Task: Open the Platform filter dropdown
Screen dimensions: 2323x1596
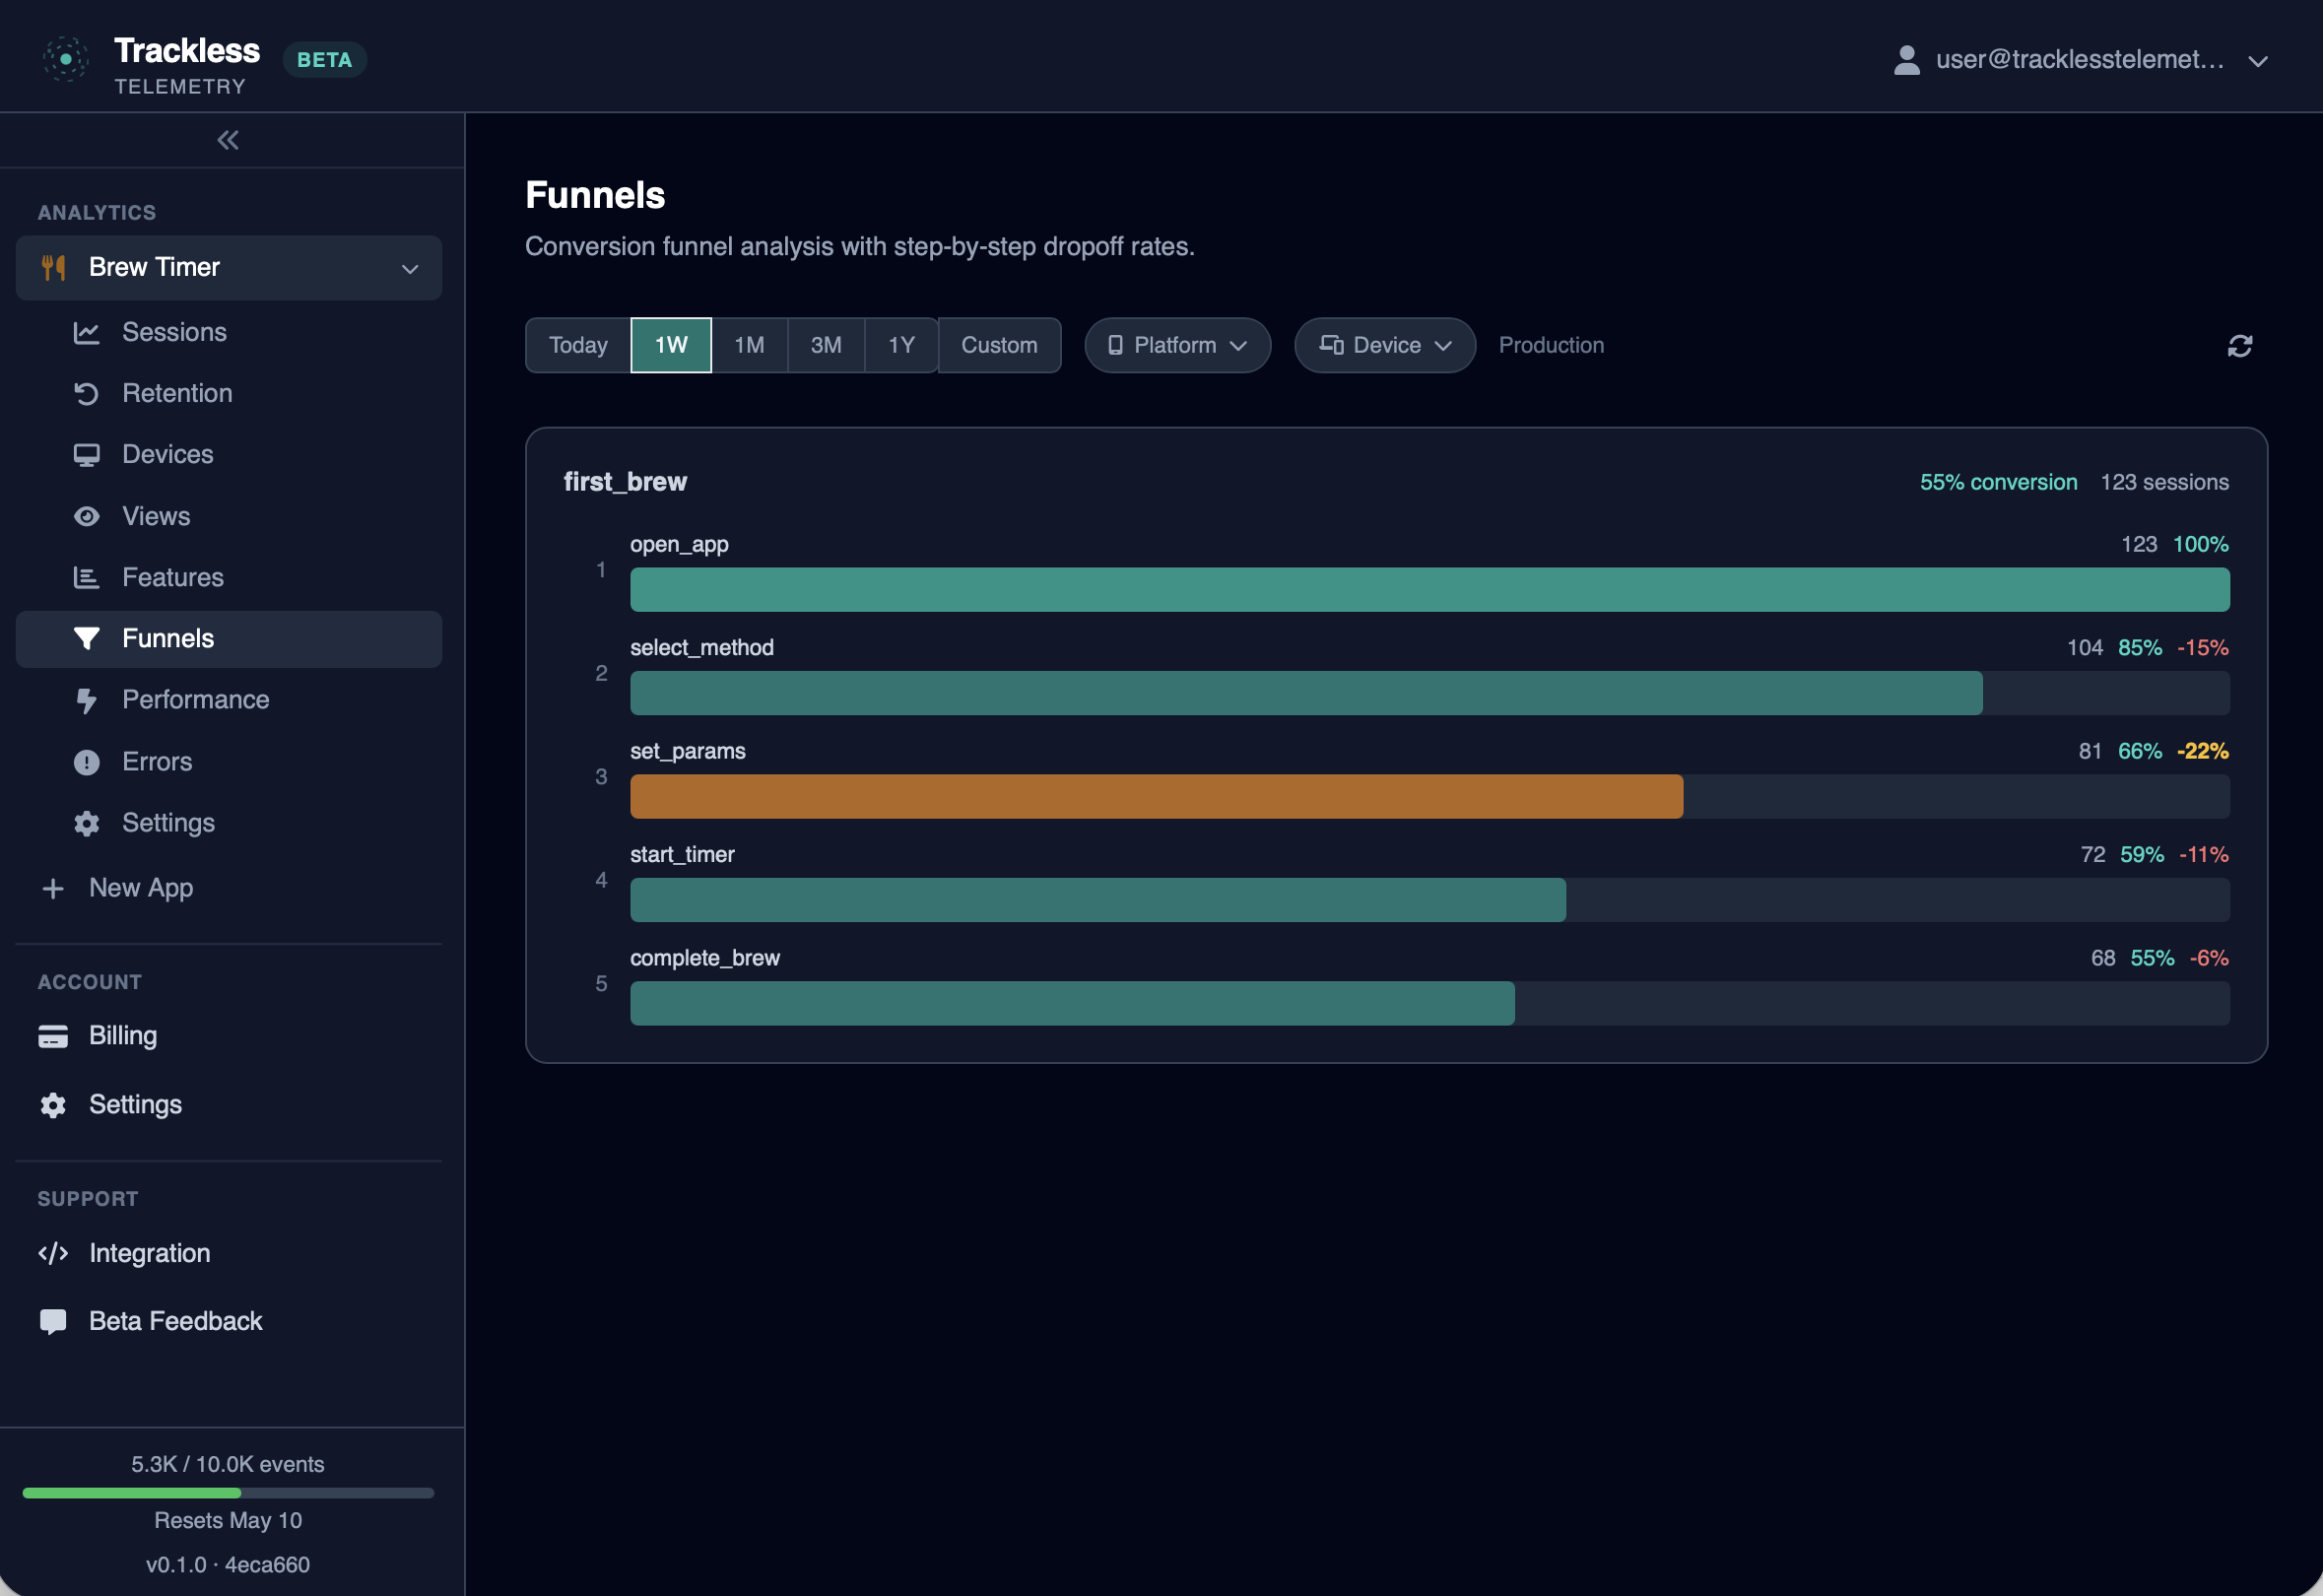Action: [1177, 345]
